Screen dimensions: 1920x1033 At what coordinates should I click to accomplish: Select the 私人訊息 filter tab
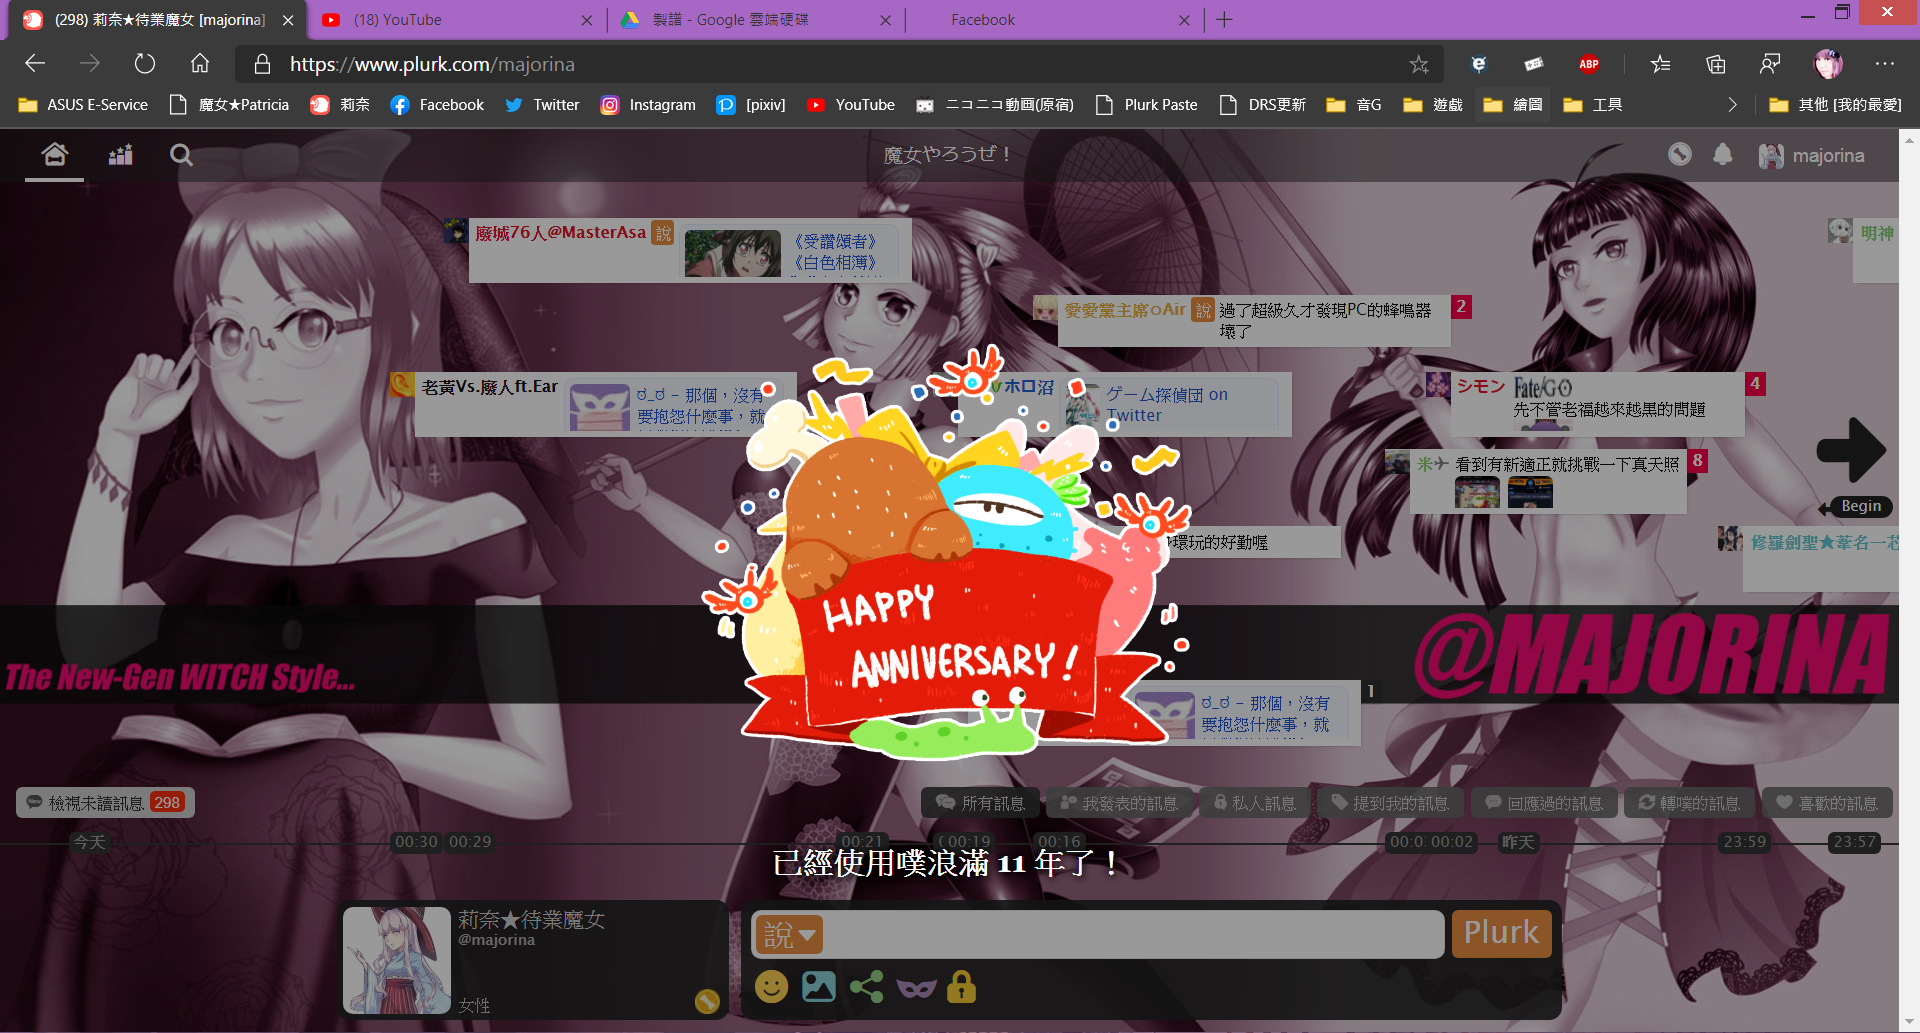[1254, 803]
